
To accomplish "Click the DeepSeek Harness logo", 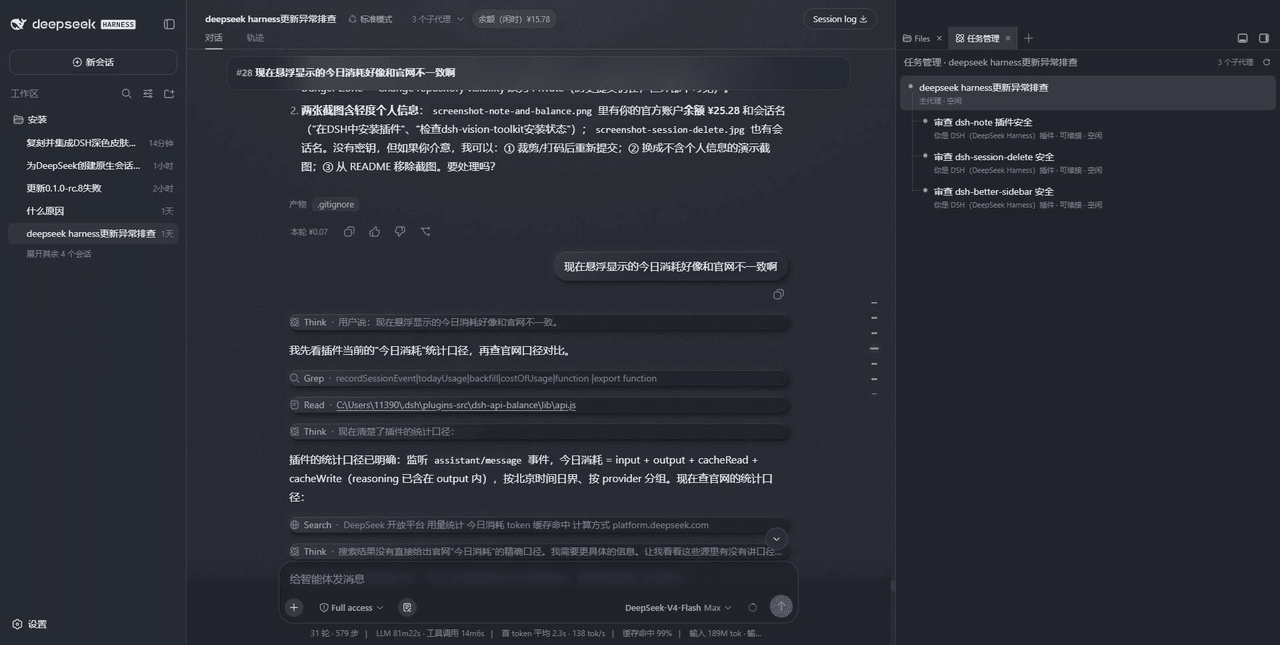I will click(73, 24).
